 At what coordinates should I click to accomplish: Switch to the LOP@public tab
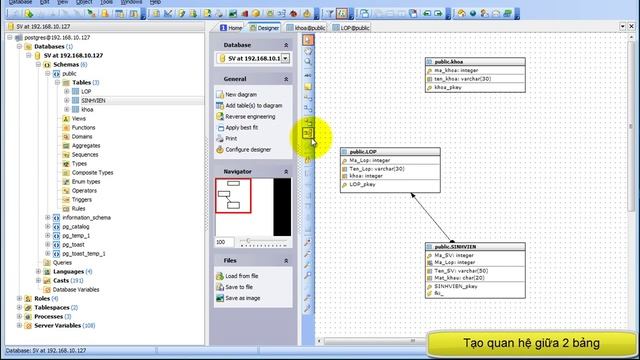351,28
